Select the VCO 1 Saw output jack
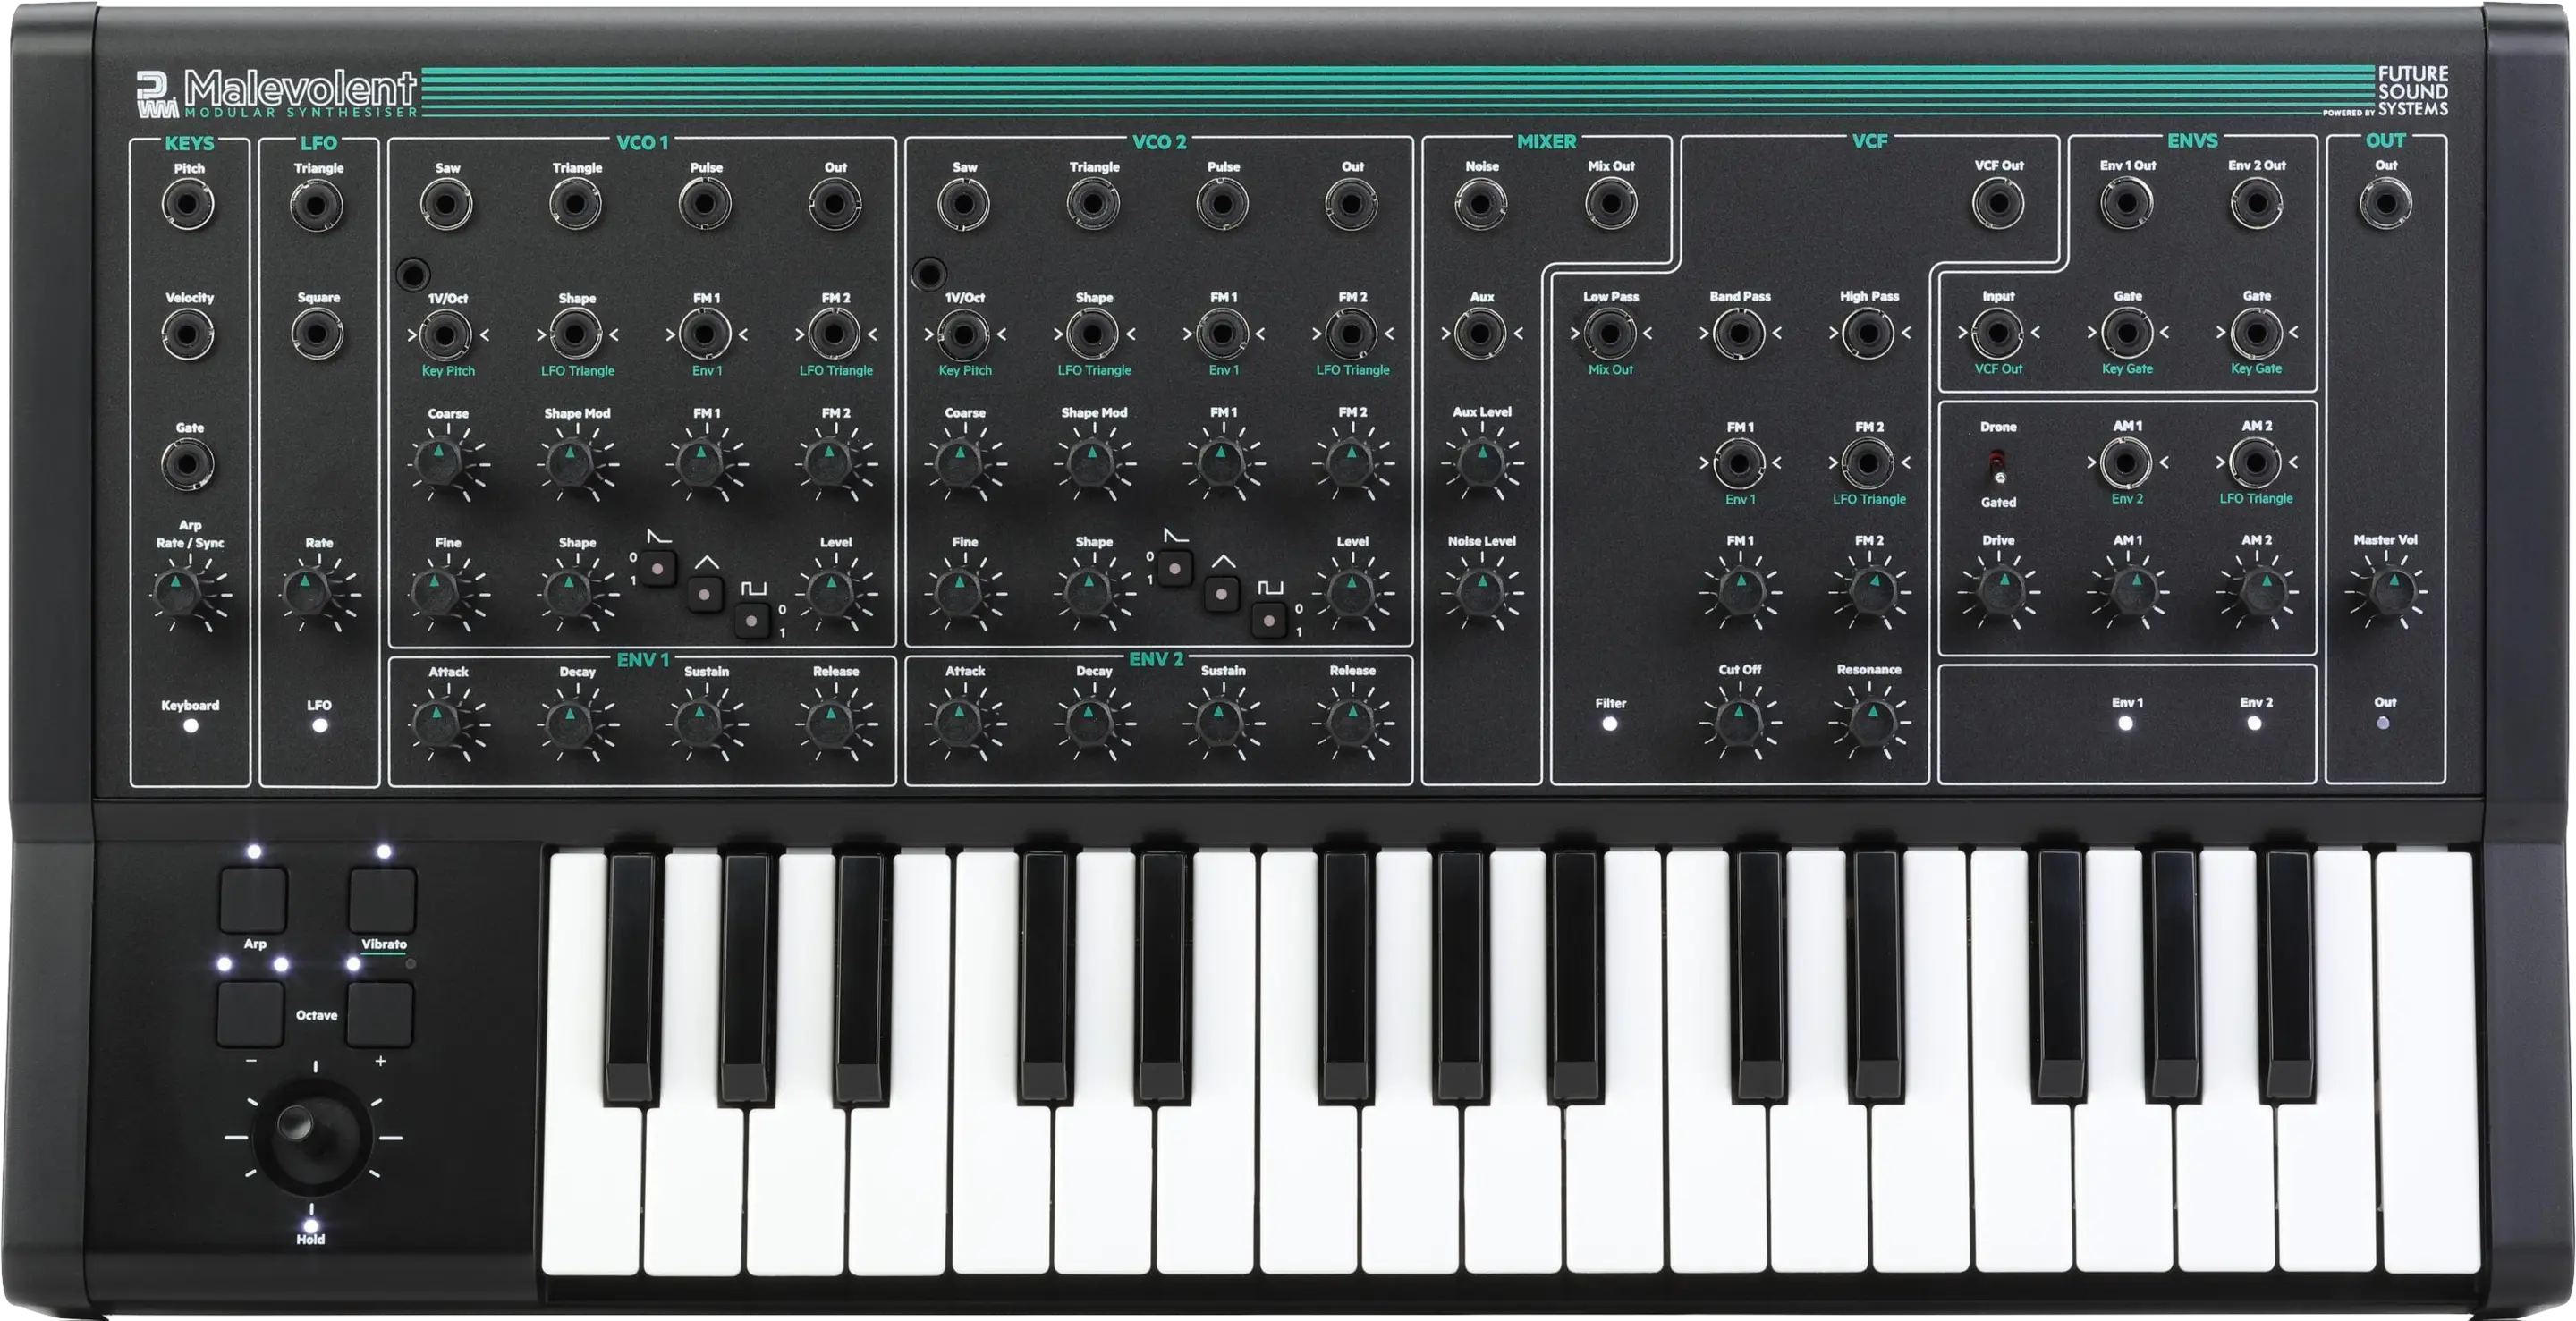Screen dimensions: 2576x1321 [x=446, y=205]
